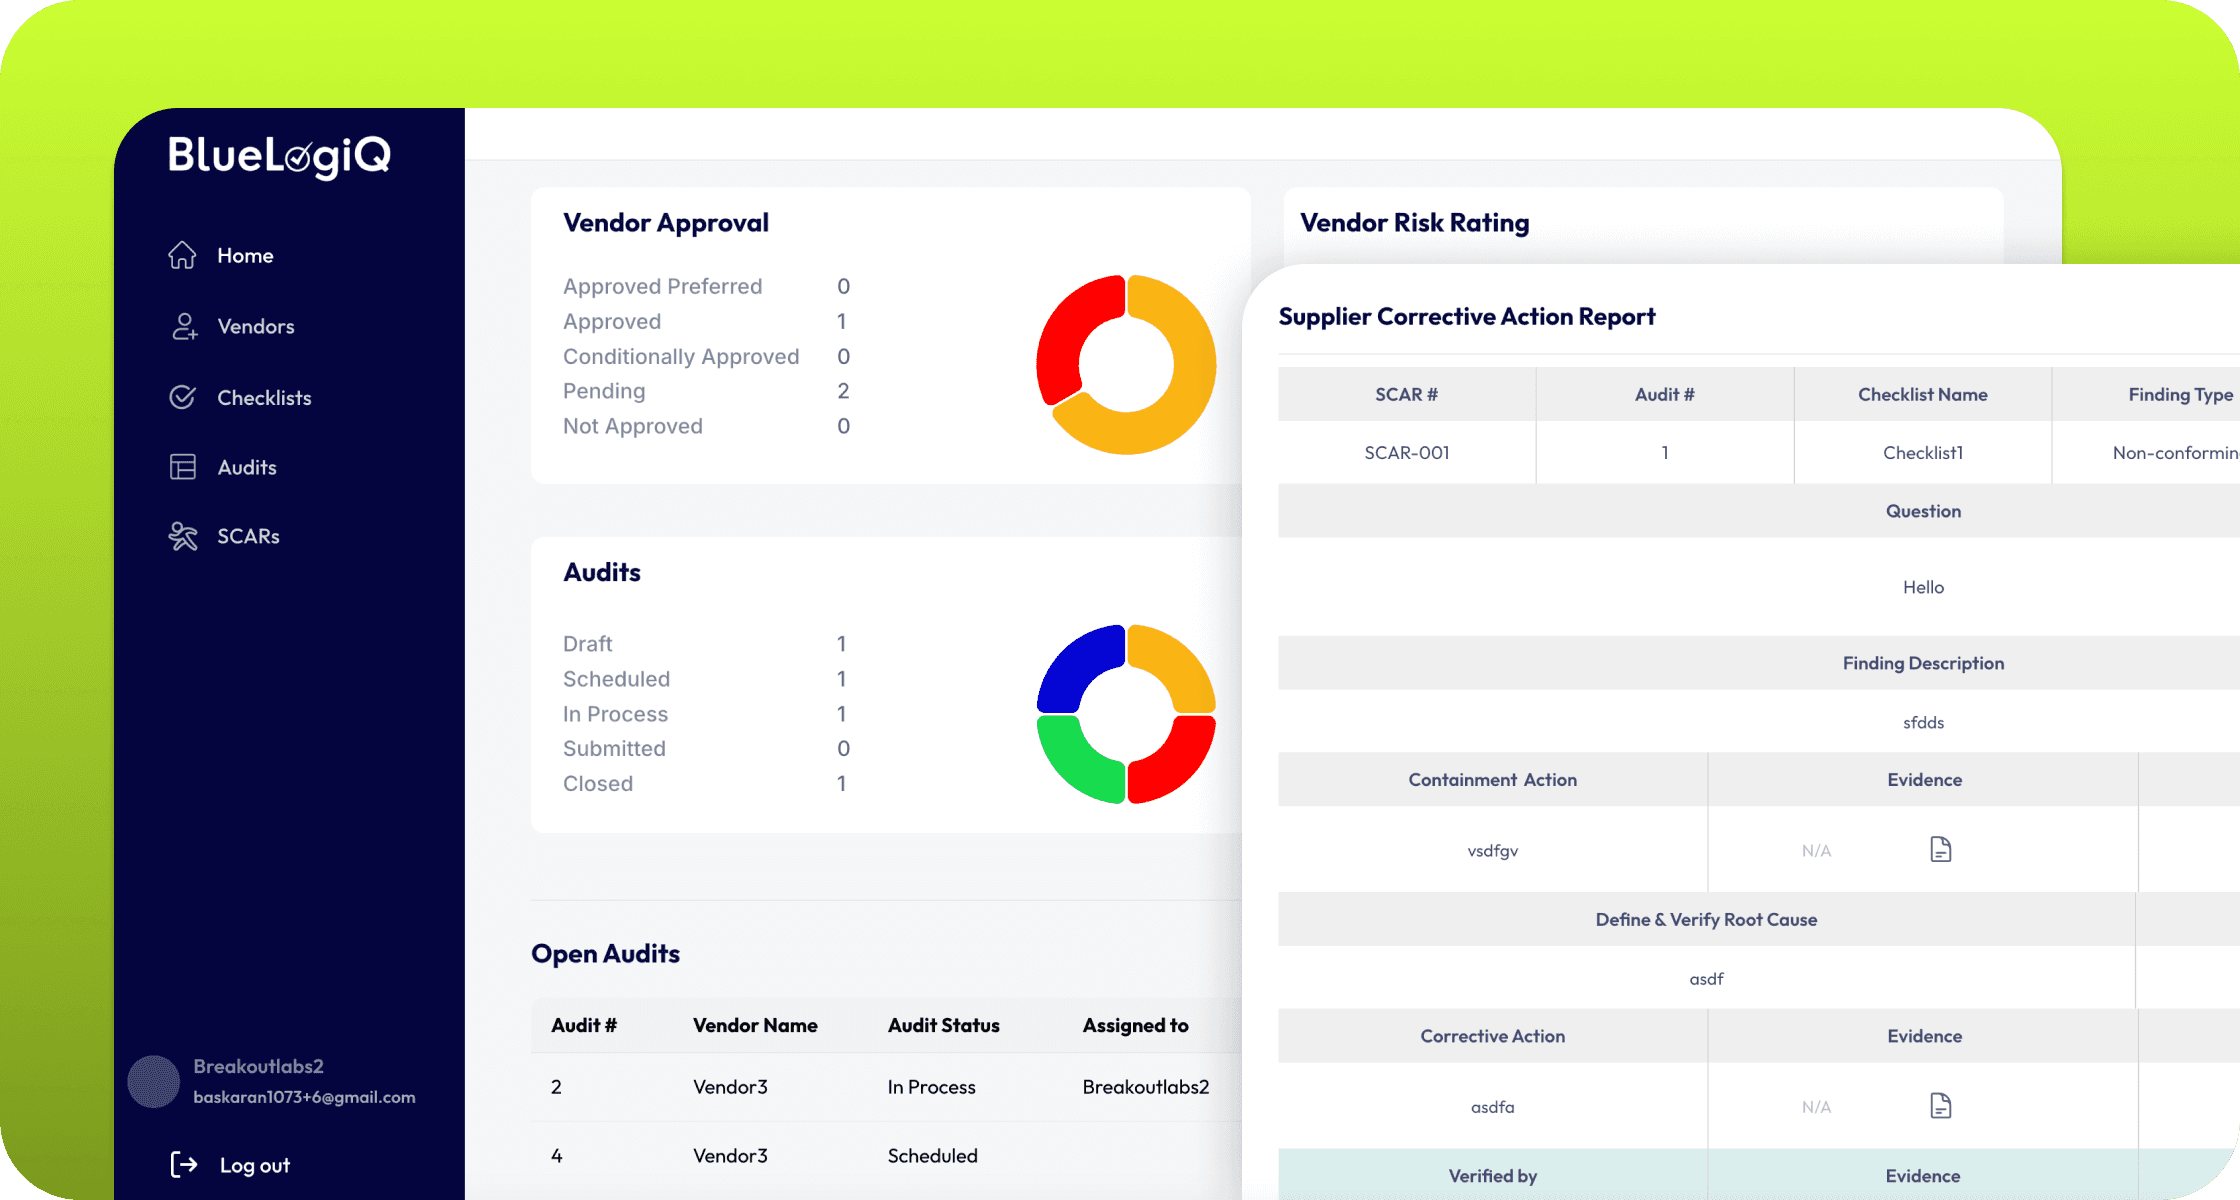Open the Checklists menu item

pyautogui.click(x=264, y=397)
